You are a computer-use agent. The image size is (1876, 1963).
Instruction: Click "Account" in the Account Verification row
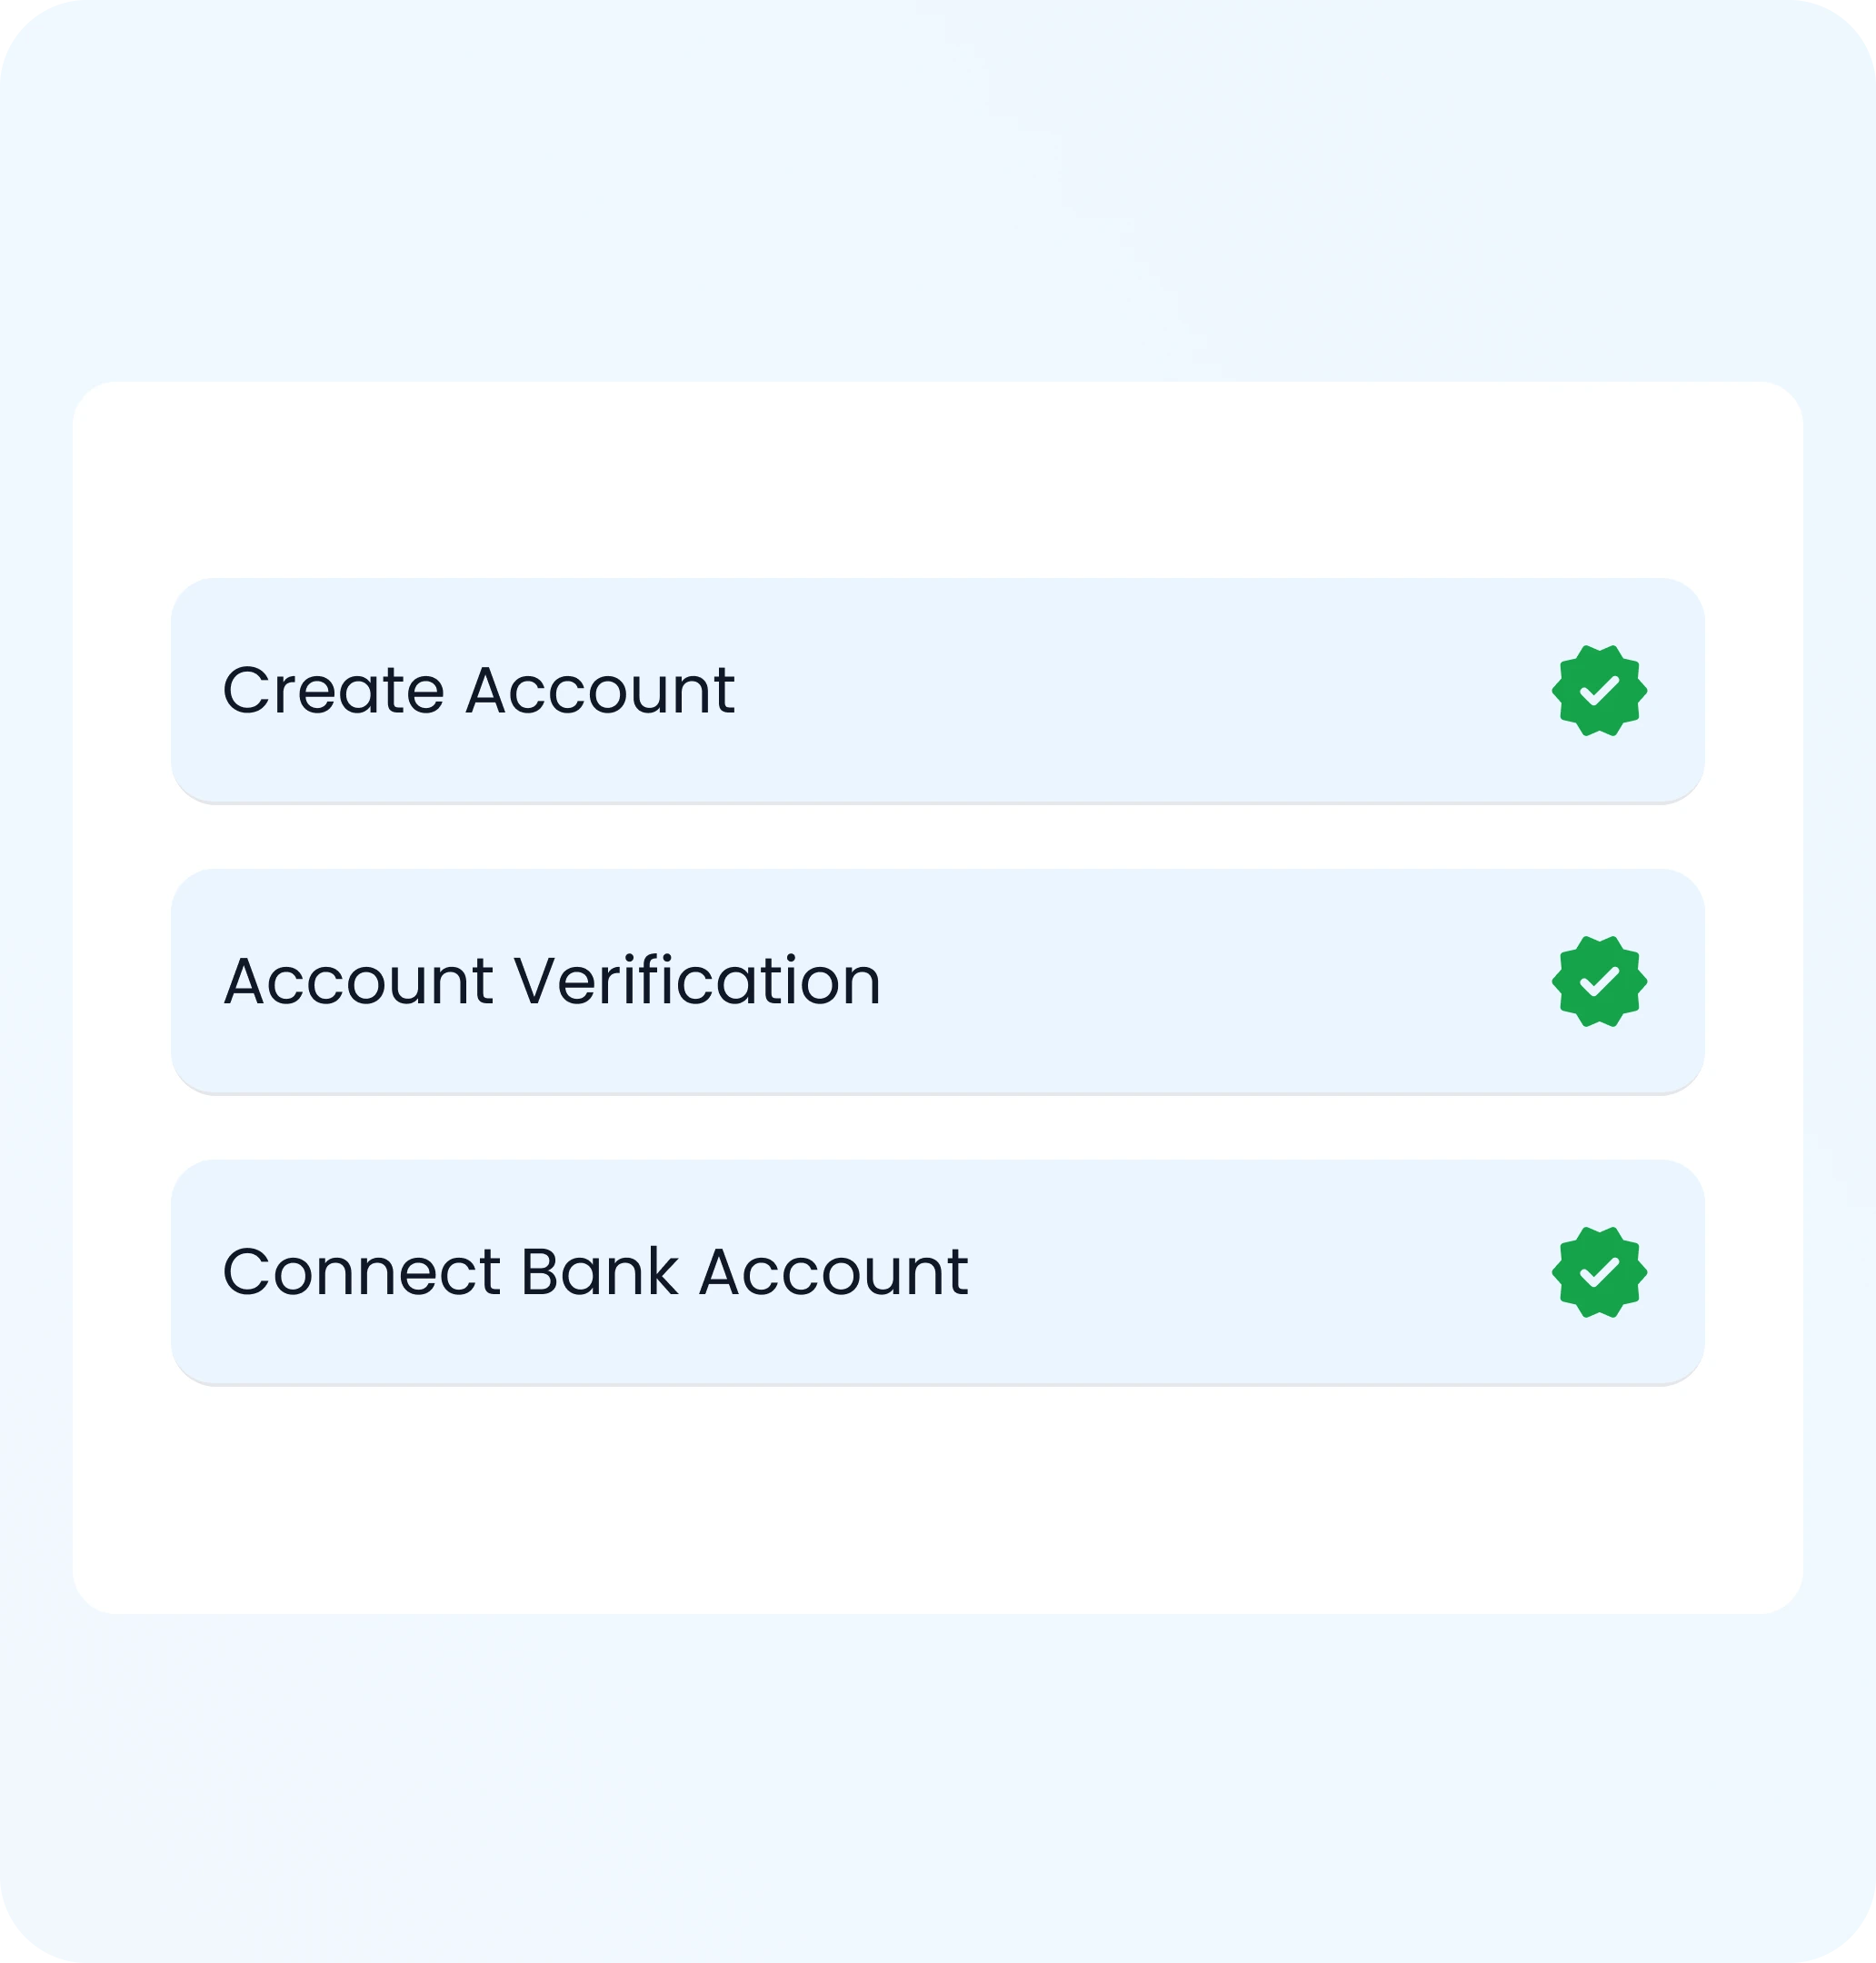point(358,981)
